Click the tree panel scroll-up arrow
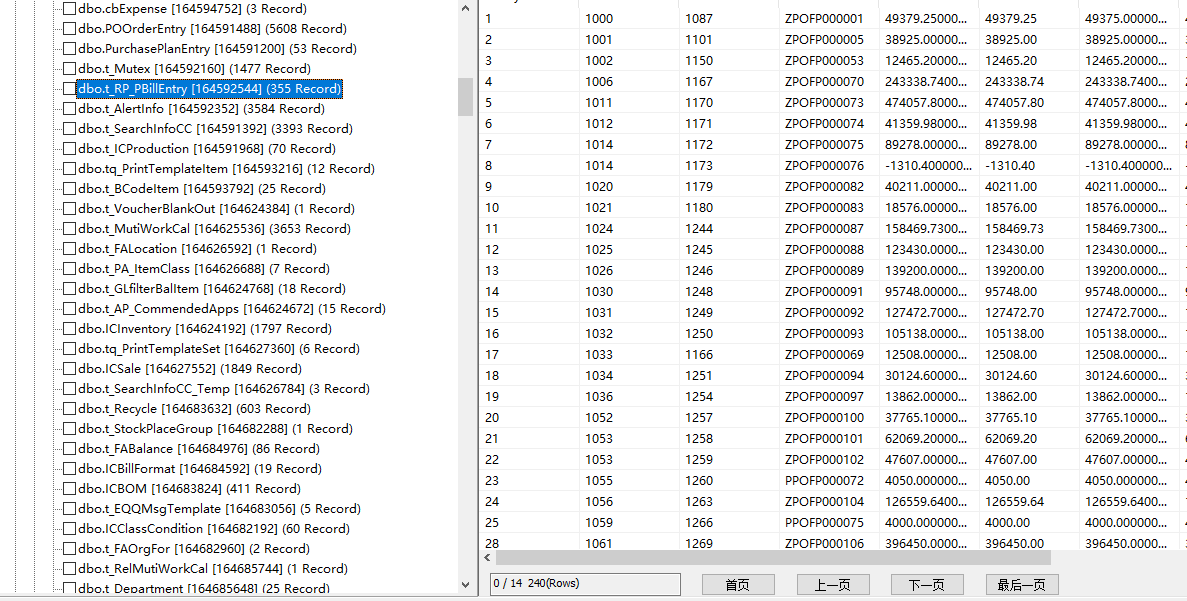Image resolution: width=1187 pixels, height=601 pixels. point(466,8)
